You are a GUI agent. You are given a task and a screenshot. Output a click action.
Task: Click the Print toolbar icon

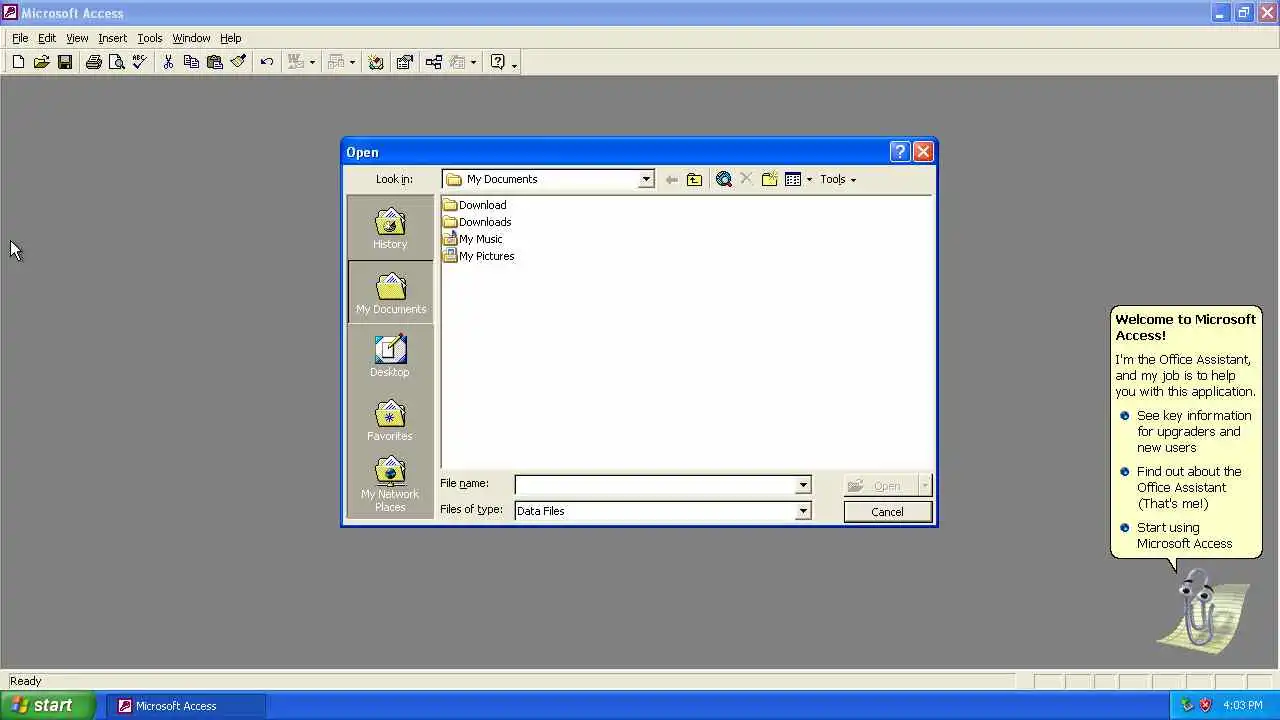pyautogui.click(x=93, y=62)
